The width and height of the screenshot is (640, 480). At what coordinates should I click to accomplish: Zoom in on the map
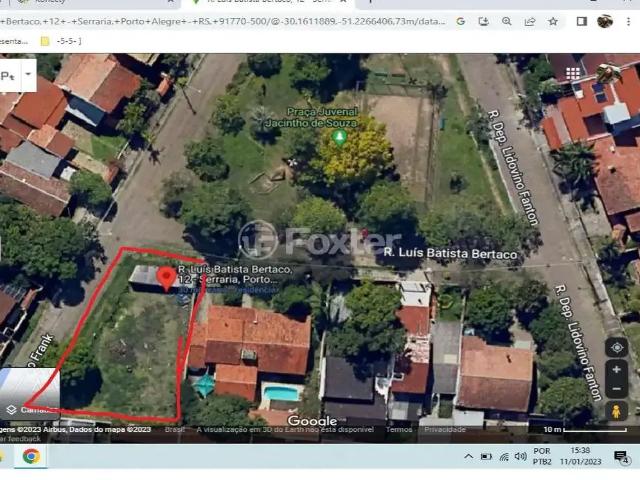[x=616, y=370]
